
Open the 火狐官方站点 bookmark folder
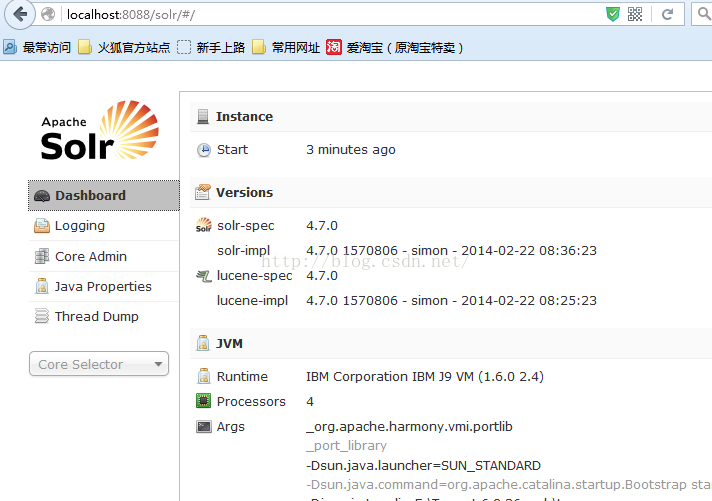(x=124, y=47)
